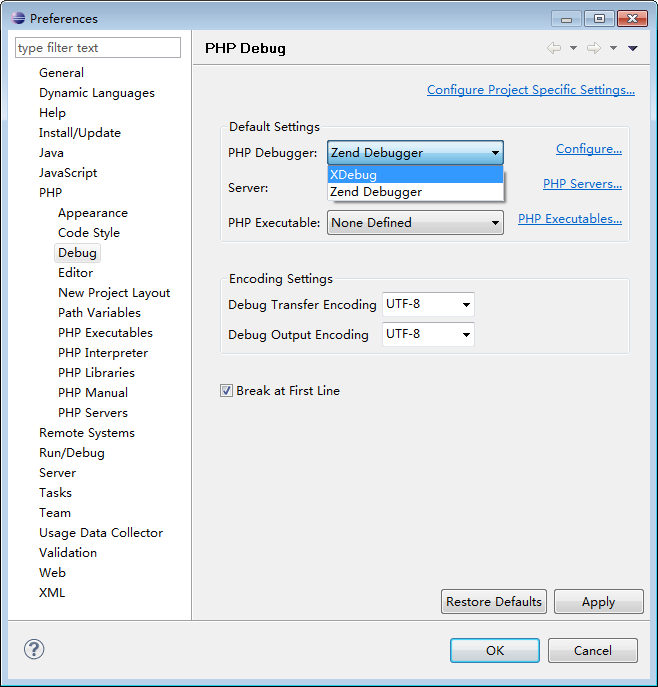Open the PHP Servers... link

pos(582,184)
